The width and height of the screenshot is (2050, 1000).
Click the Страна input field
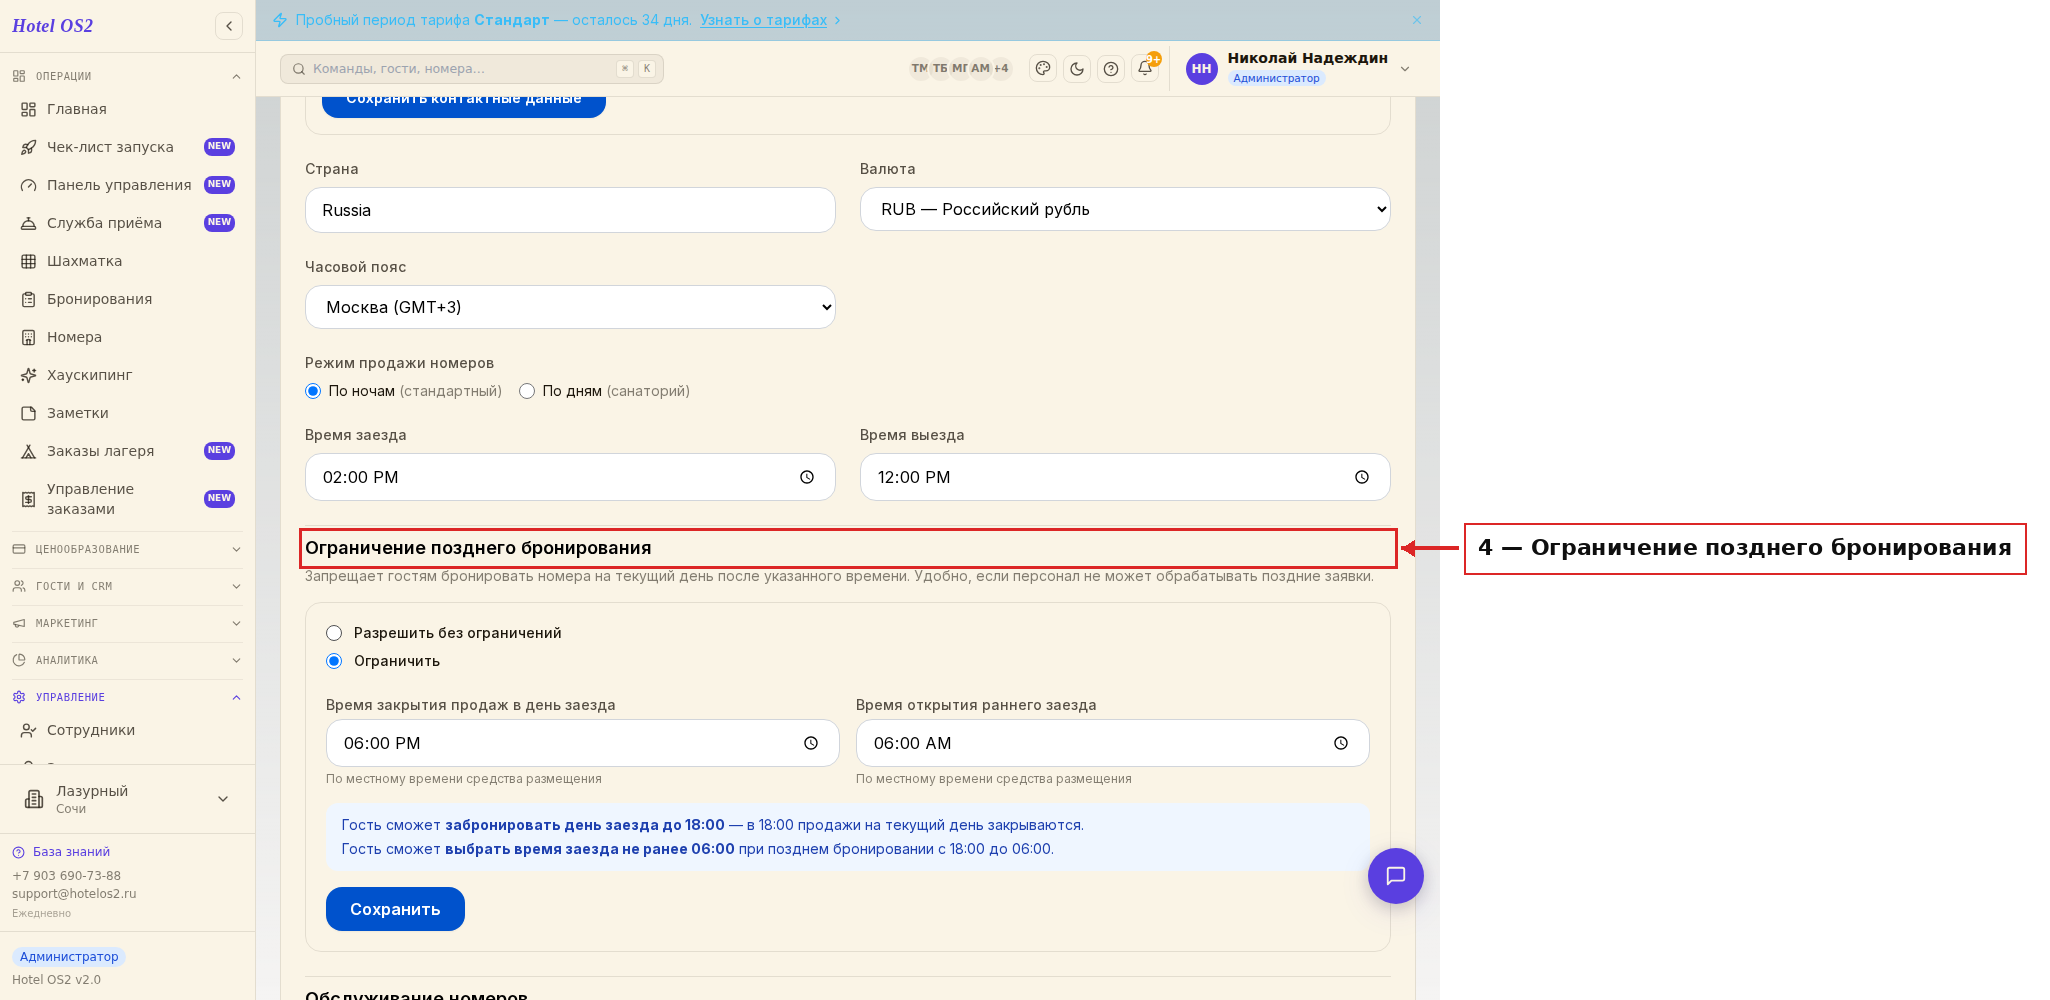(570, 210)
